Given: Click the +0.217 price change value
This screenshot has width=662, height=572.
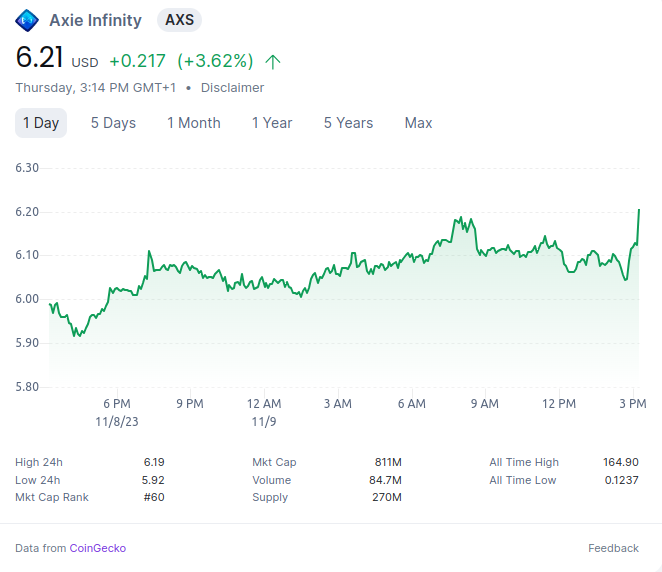Looking at the screenshot, I should tap(137, 61).
